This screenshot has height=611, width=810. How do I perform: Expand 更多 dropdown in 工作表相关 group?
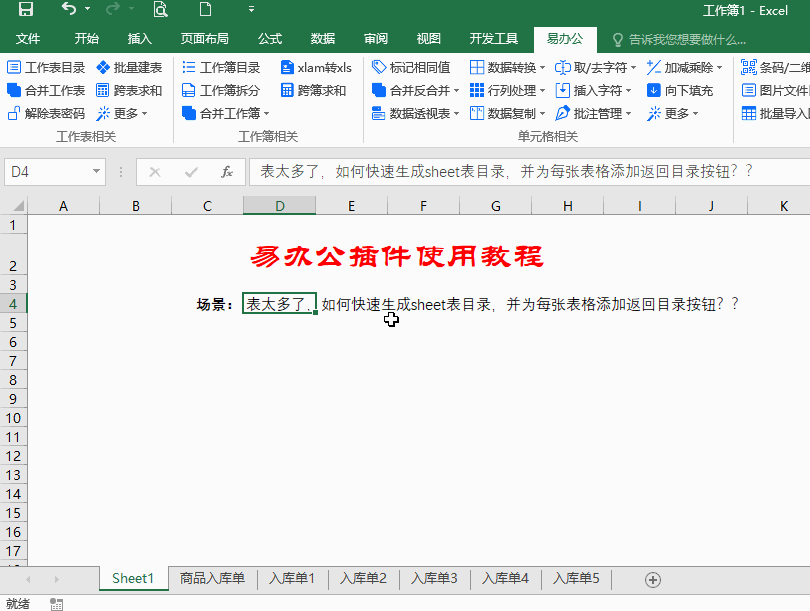[144, 113]
